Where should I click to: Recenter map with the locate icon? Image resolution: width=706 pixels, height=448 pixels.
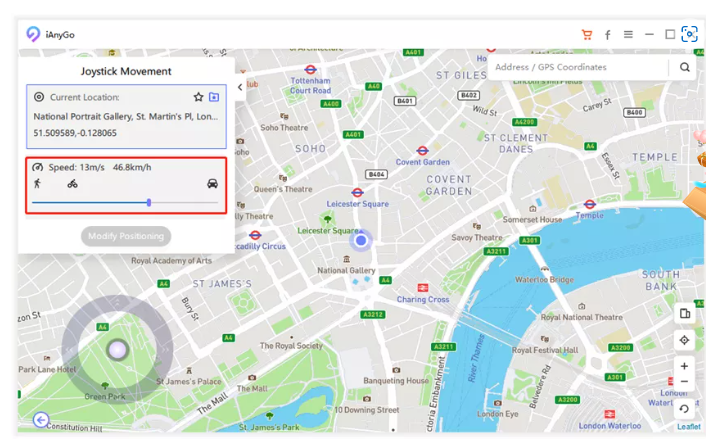tap(684, 340)
